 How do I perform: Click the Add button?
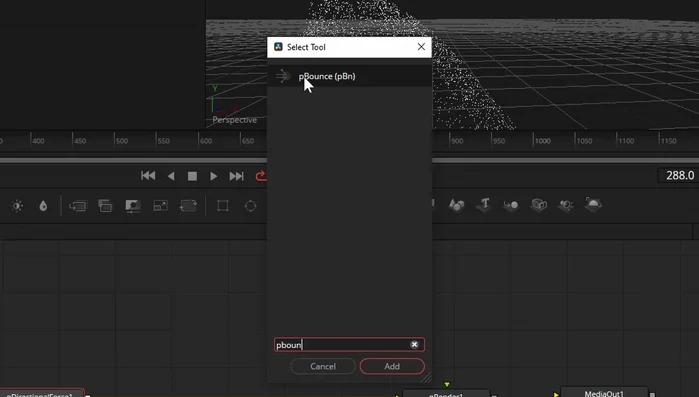[x=392, y=366]
